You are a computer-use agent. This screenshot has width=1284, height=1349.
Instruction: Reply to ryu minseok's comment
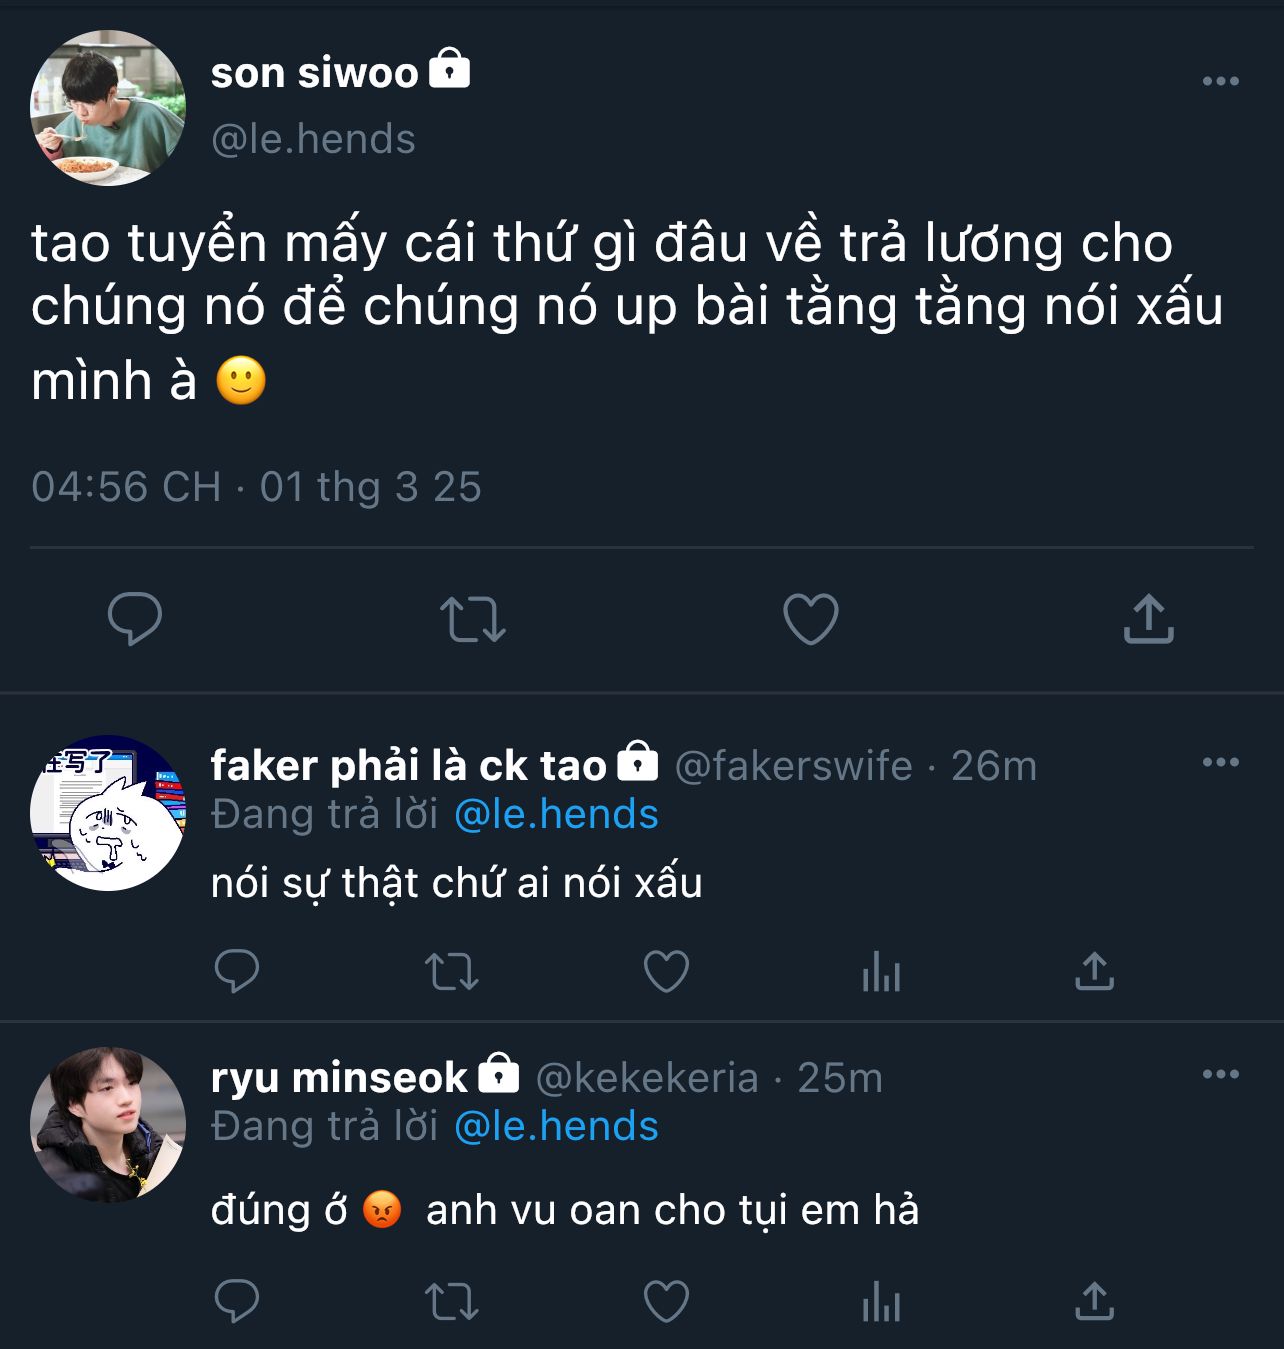tap(237, 1302)
